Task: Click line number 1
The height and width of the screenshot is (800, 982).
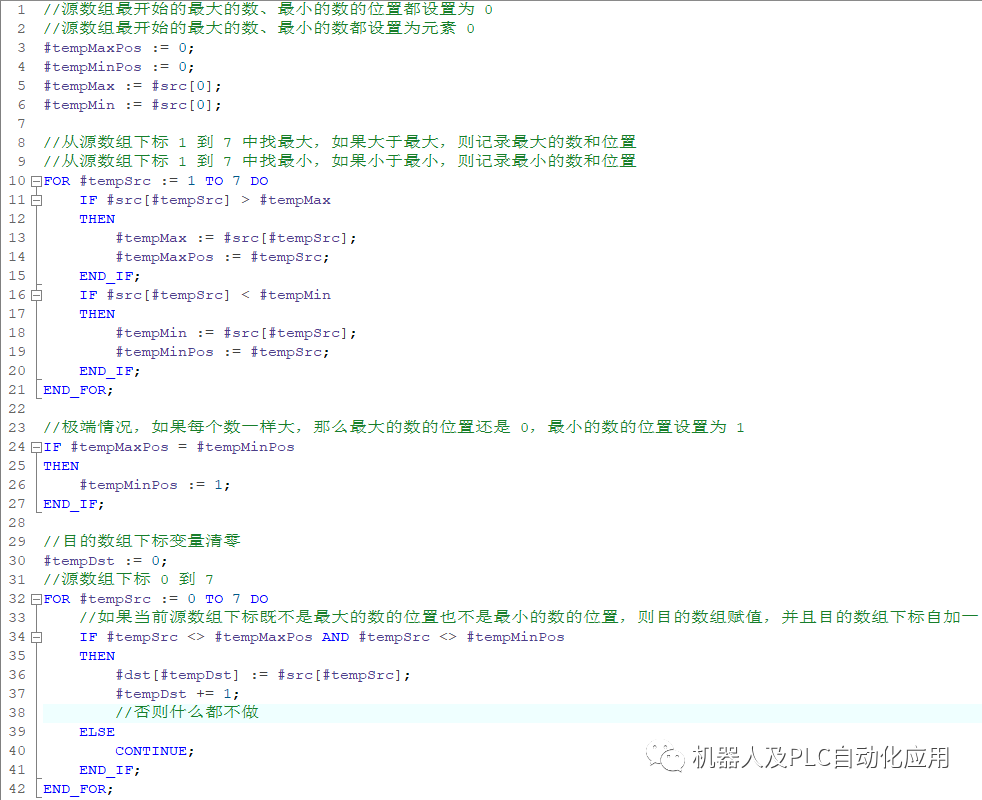Action: pos(20,9)
